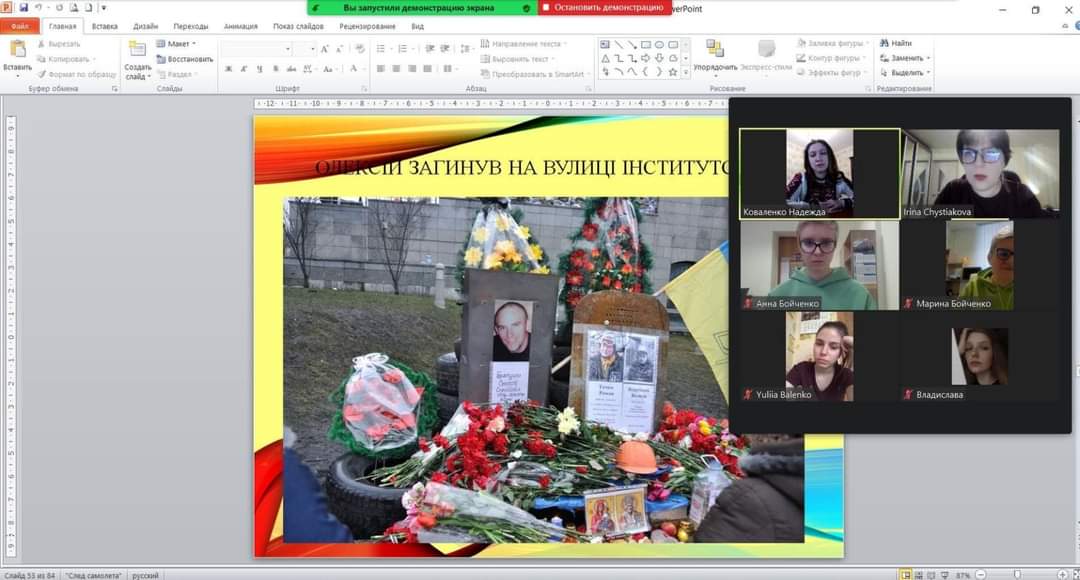Select Irina Chystiakova's video thumbnail
Viewport: 1080px width, 580px height.
click(x=980, y=173)
